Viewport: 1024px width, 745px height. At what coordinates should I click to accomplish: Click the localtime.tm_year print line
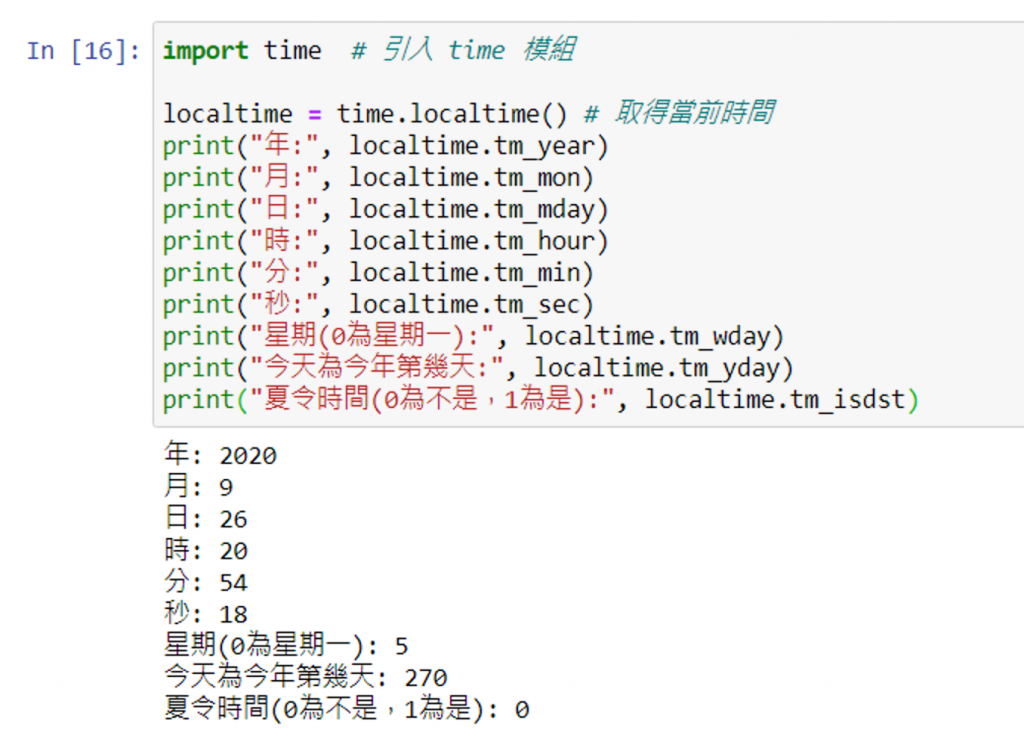tap(385, 146)
